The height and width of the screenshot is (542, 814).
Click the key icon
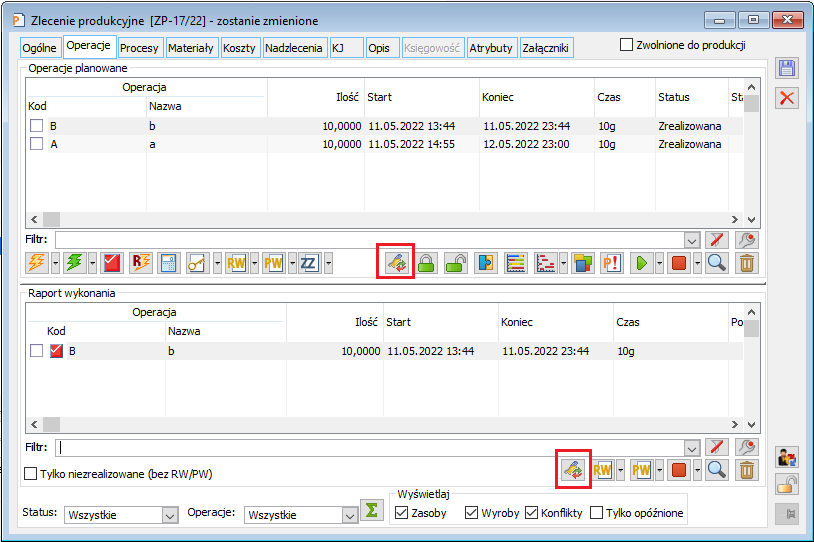click(x=197, y=263)
